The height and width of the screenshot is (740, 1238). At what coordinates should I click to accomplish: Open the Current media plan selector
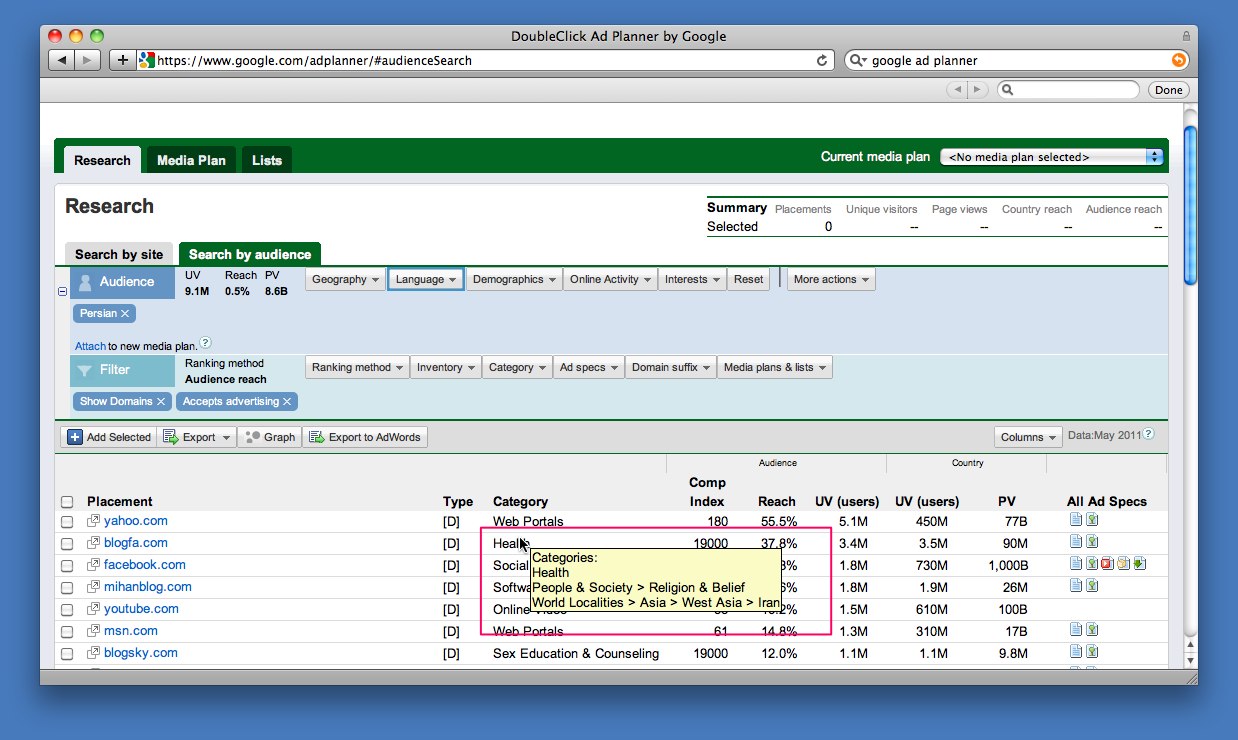point(1052,157)
